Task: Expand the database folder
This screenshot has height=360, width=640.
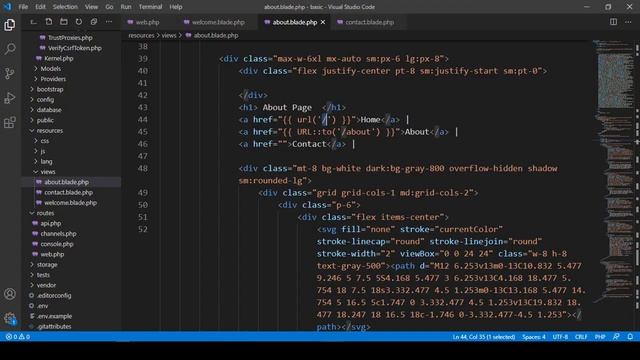Action: [x=49, y=110]
